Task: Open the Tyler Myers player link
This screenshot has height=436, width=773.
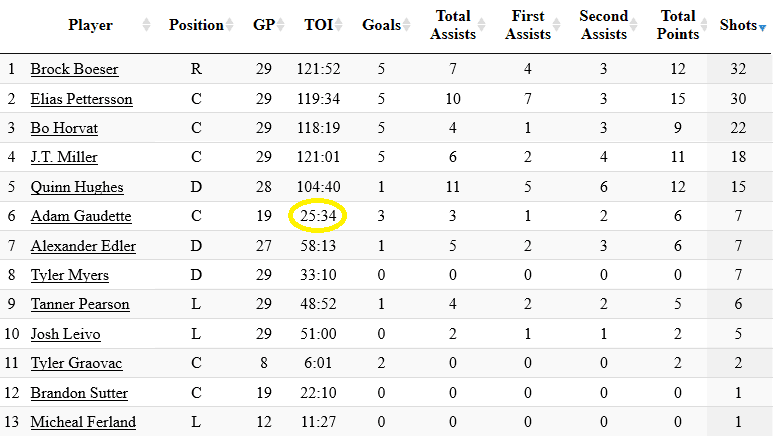Action: point(70,275)
